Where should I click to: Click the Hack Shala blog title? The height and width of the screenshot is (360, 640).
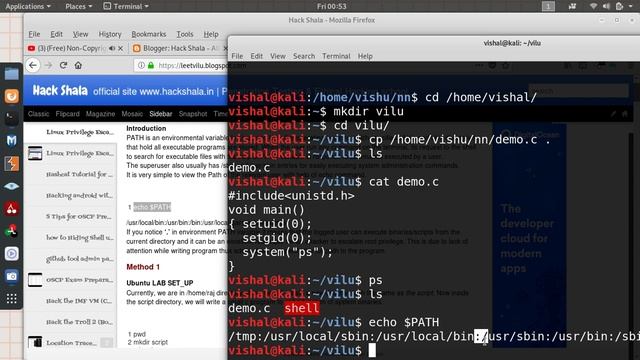(x=60, y=91)
